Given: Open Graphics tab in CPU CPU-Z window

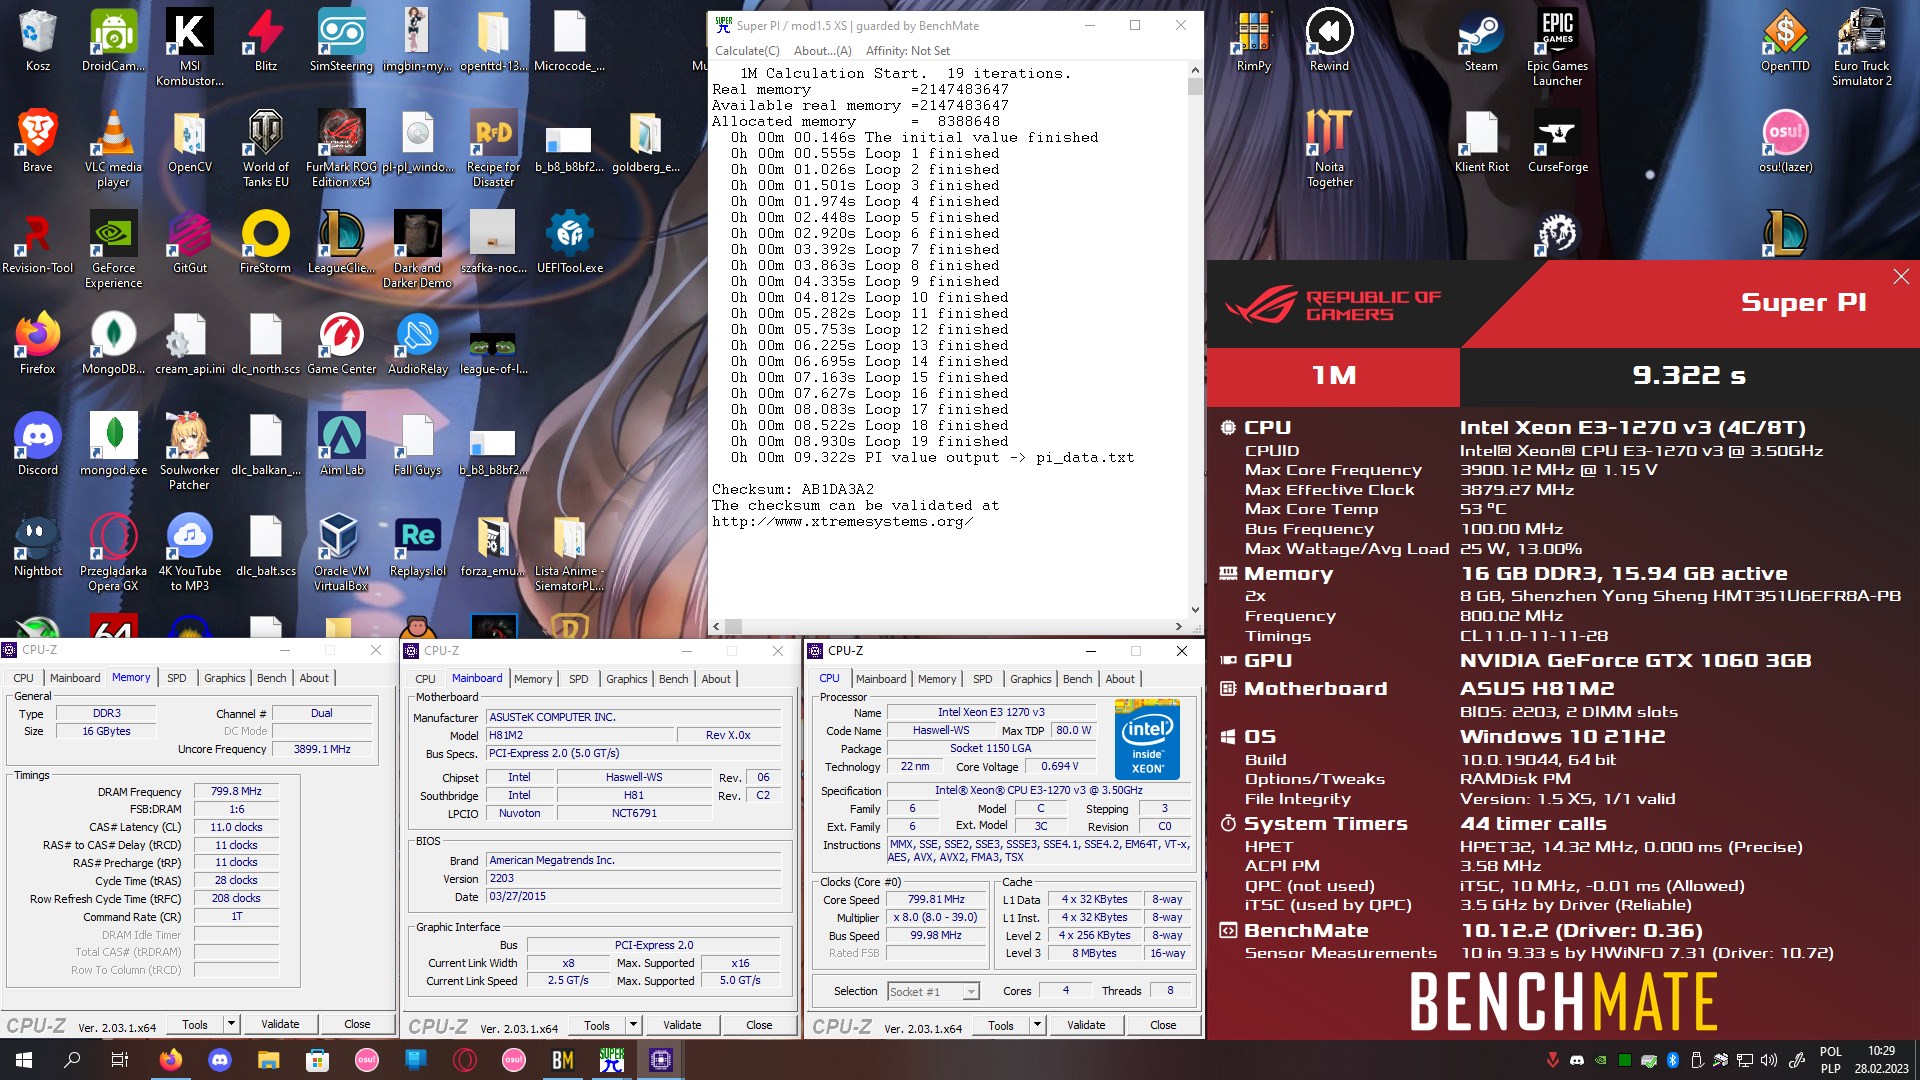Looking at the screenshot, I should 1030,679.
